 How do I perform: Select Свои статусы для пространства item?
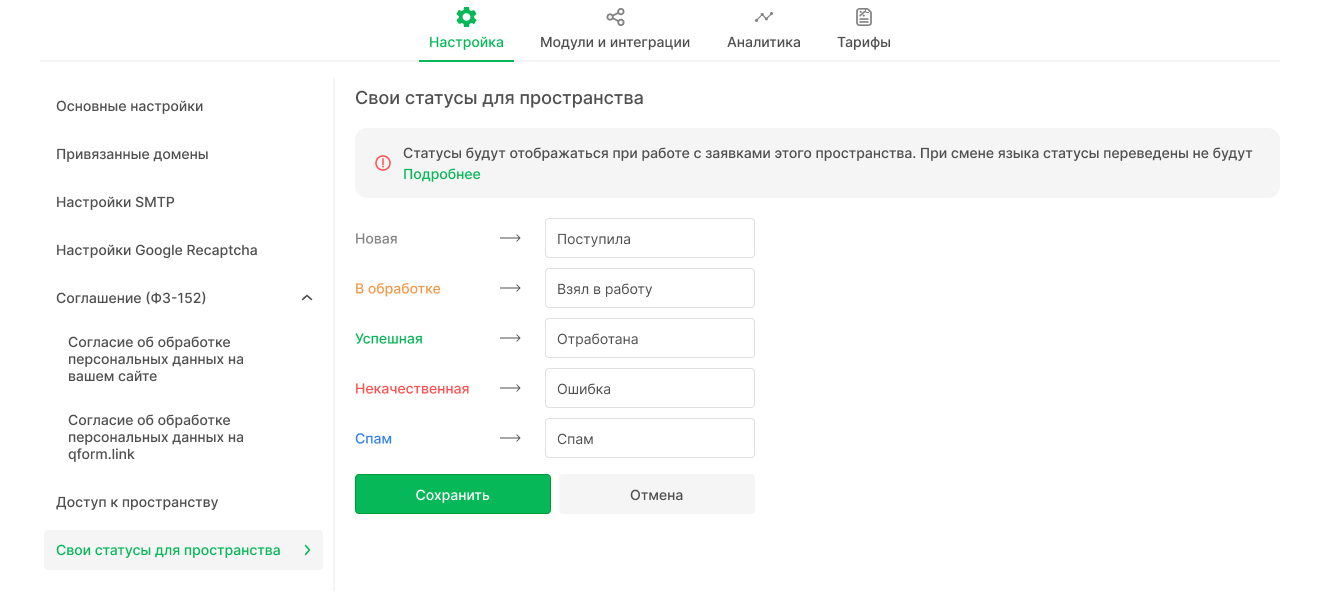tap(183, 550)
